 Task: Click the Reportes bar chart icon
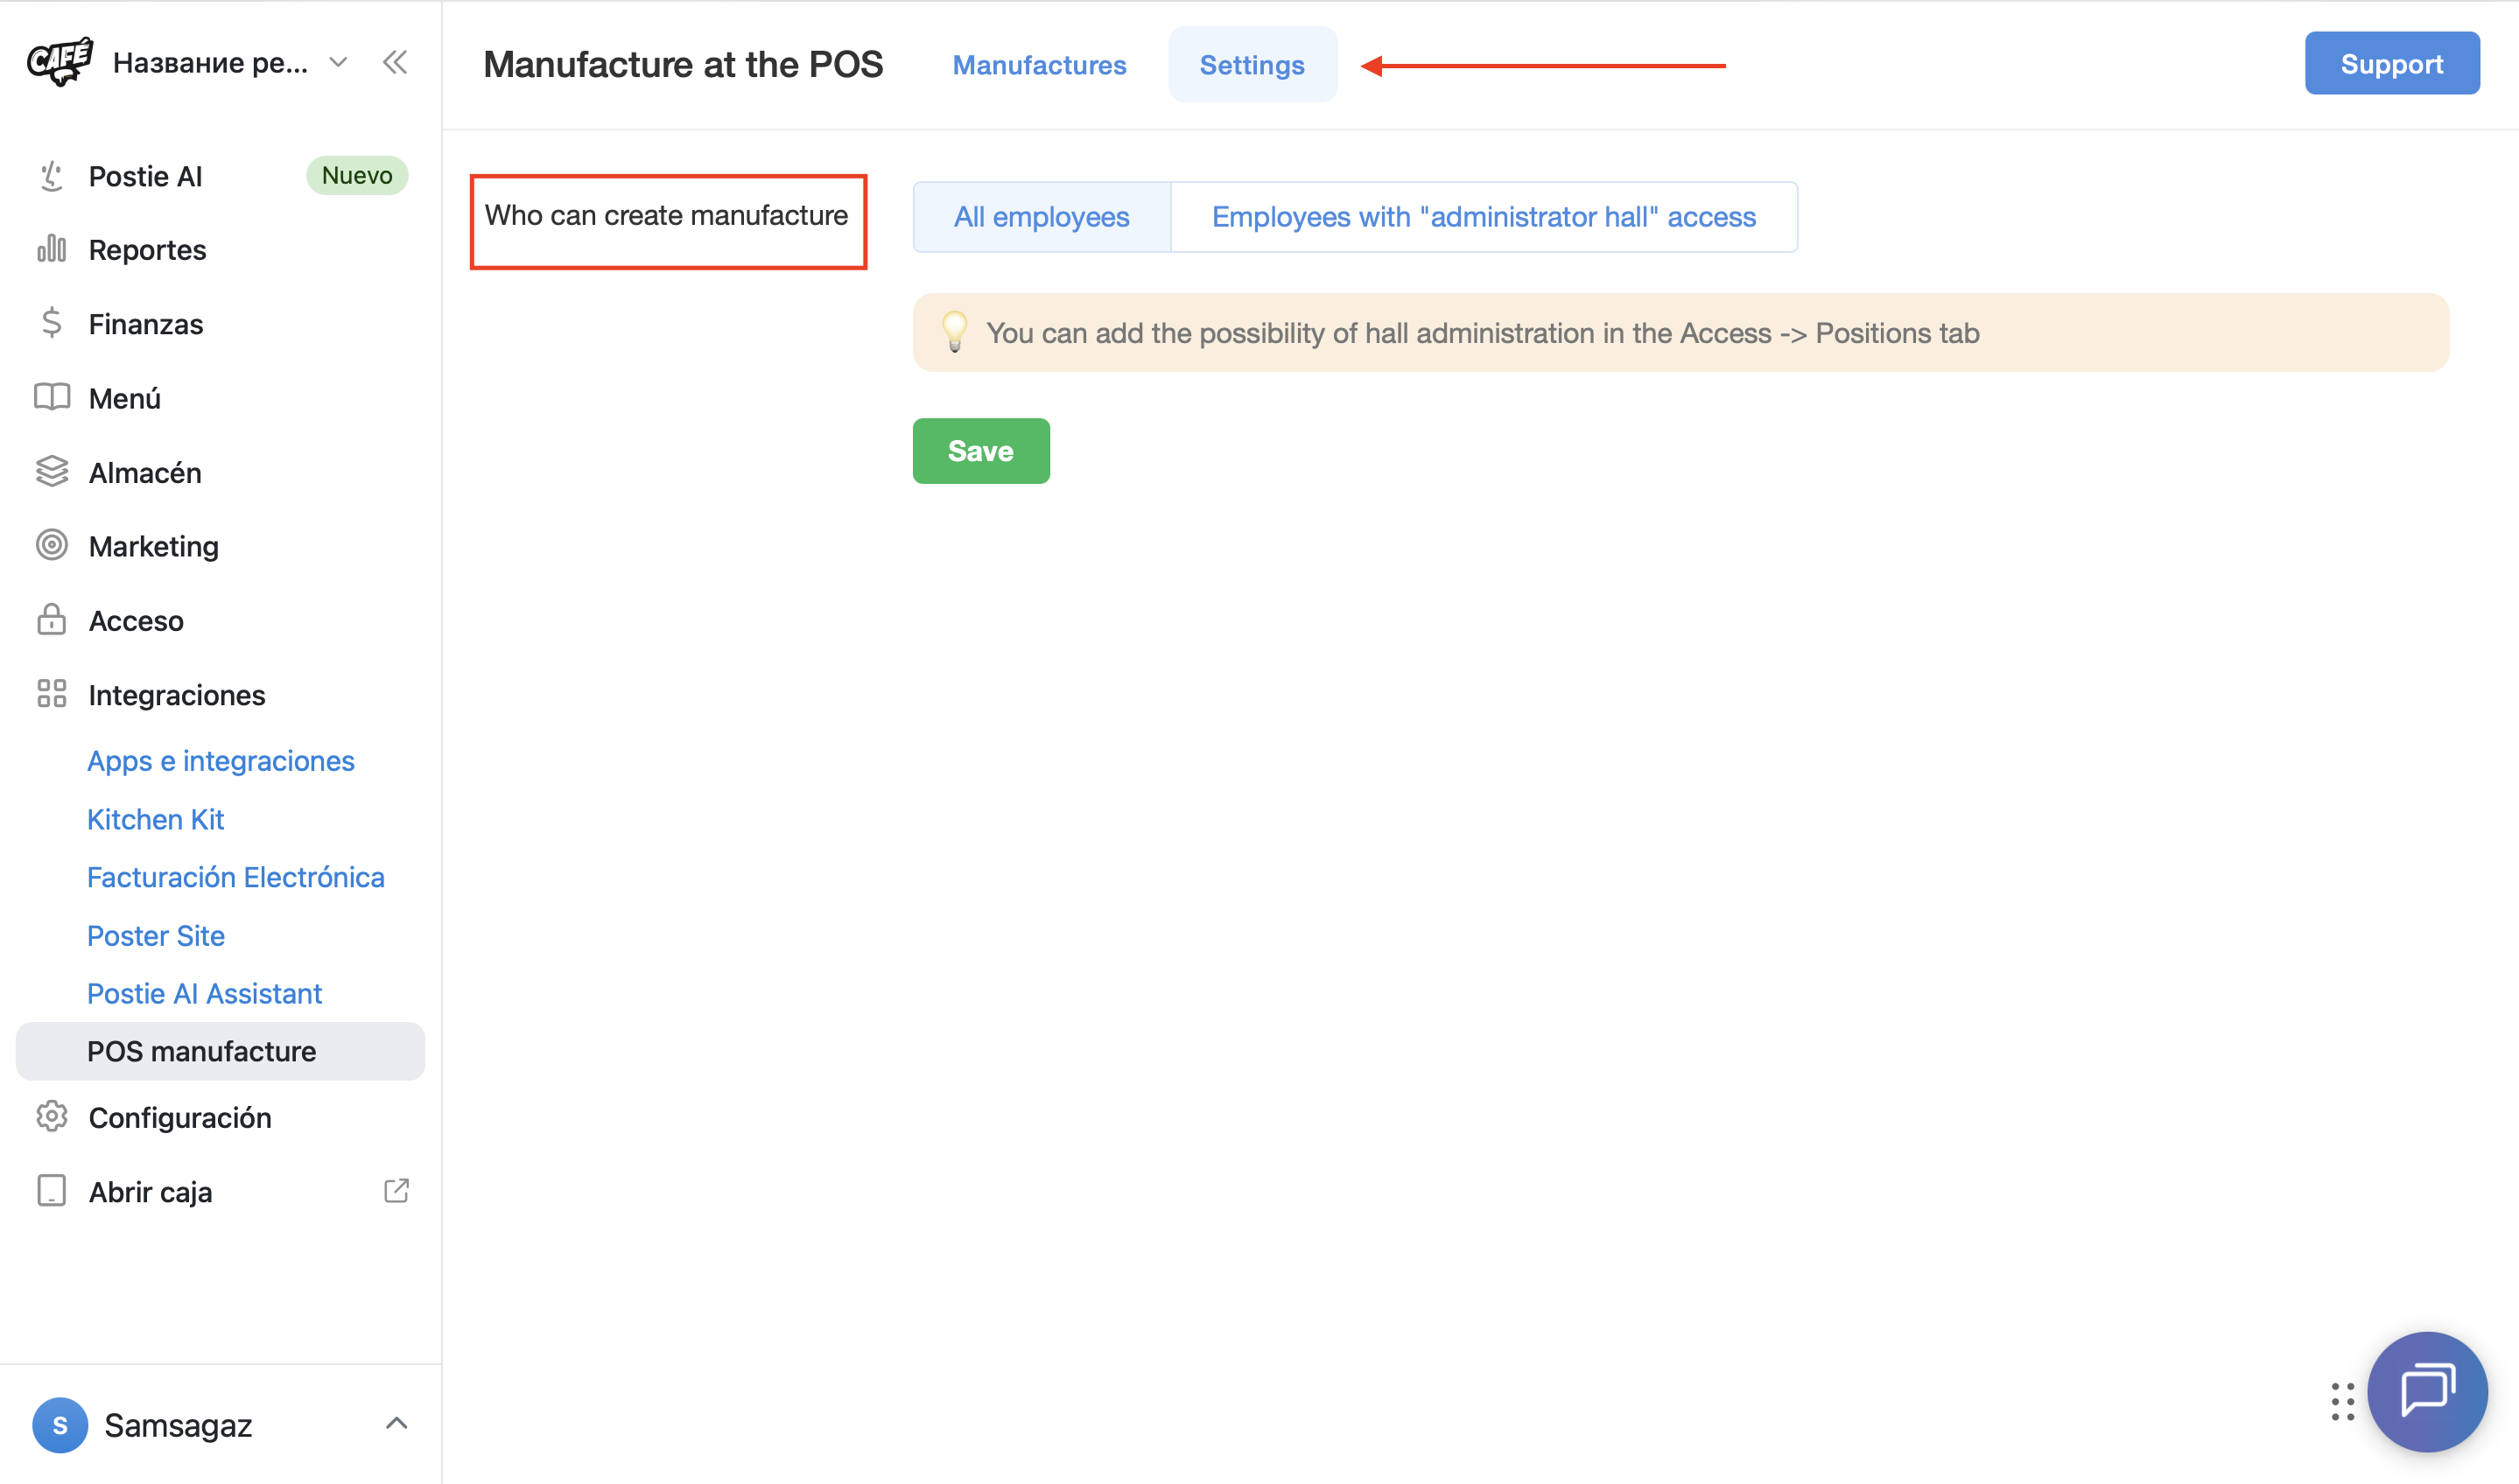(x=51, y=249)
